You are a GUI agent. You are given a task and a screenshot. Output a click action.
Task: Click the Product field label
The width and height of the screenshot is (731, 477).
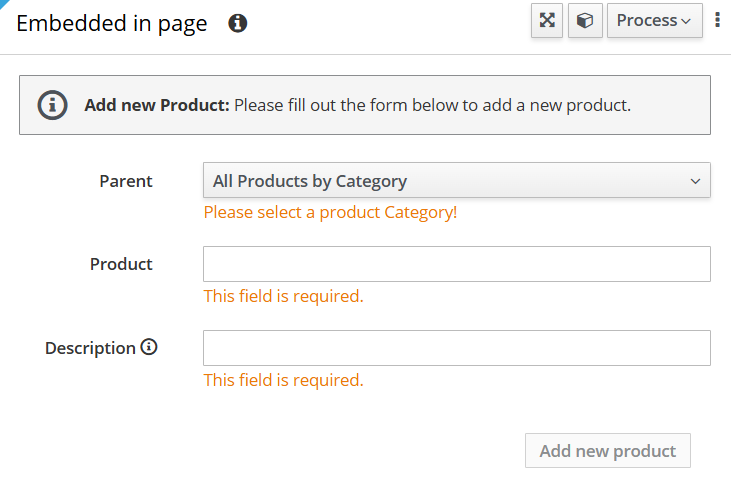(x=121, y=264)
